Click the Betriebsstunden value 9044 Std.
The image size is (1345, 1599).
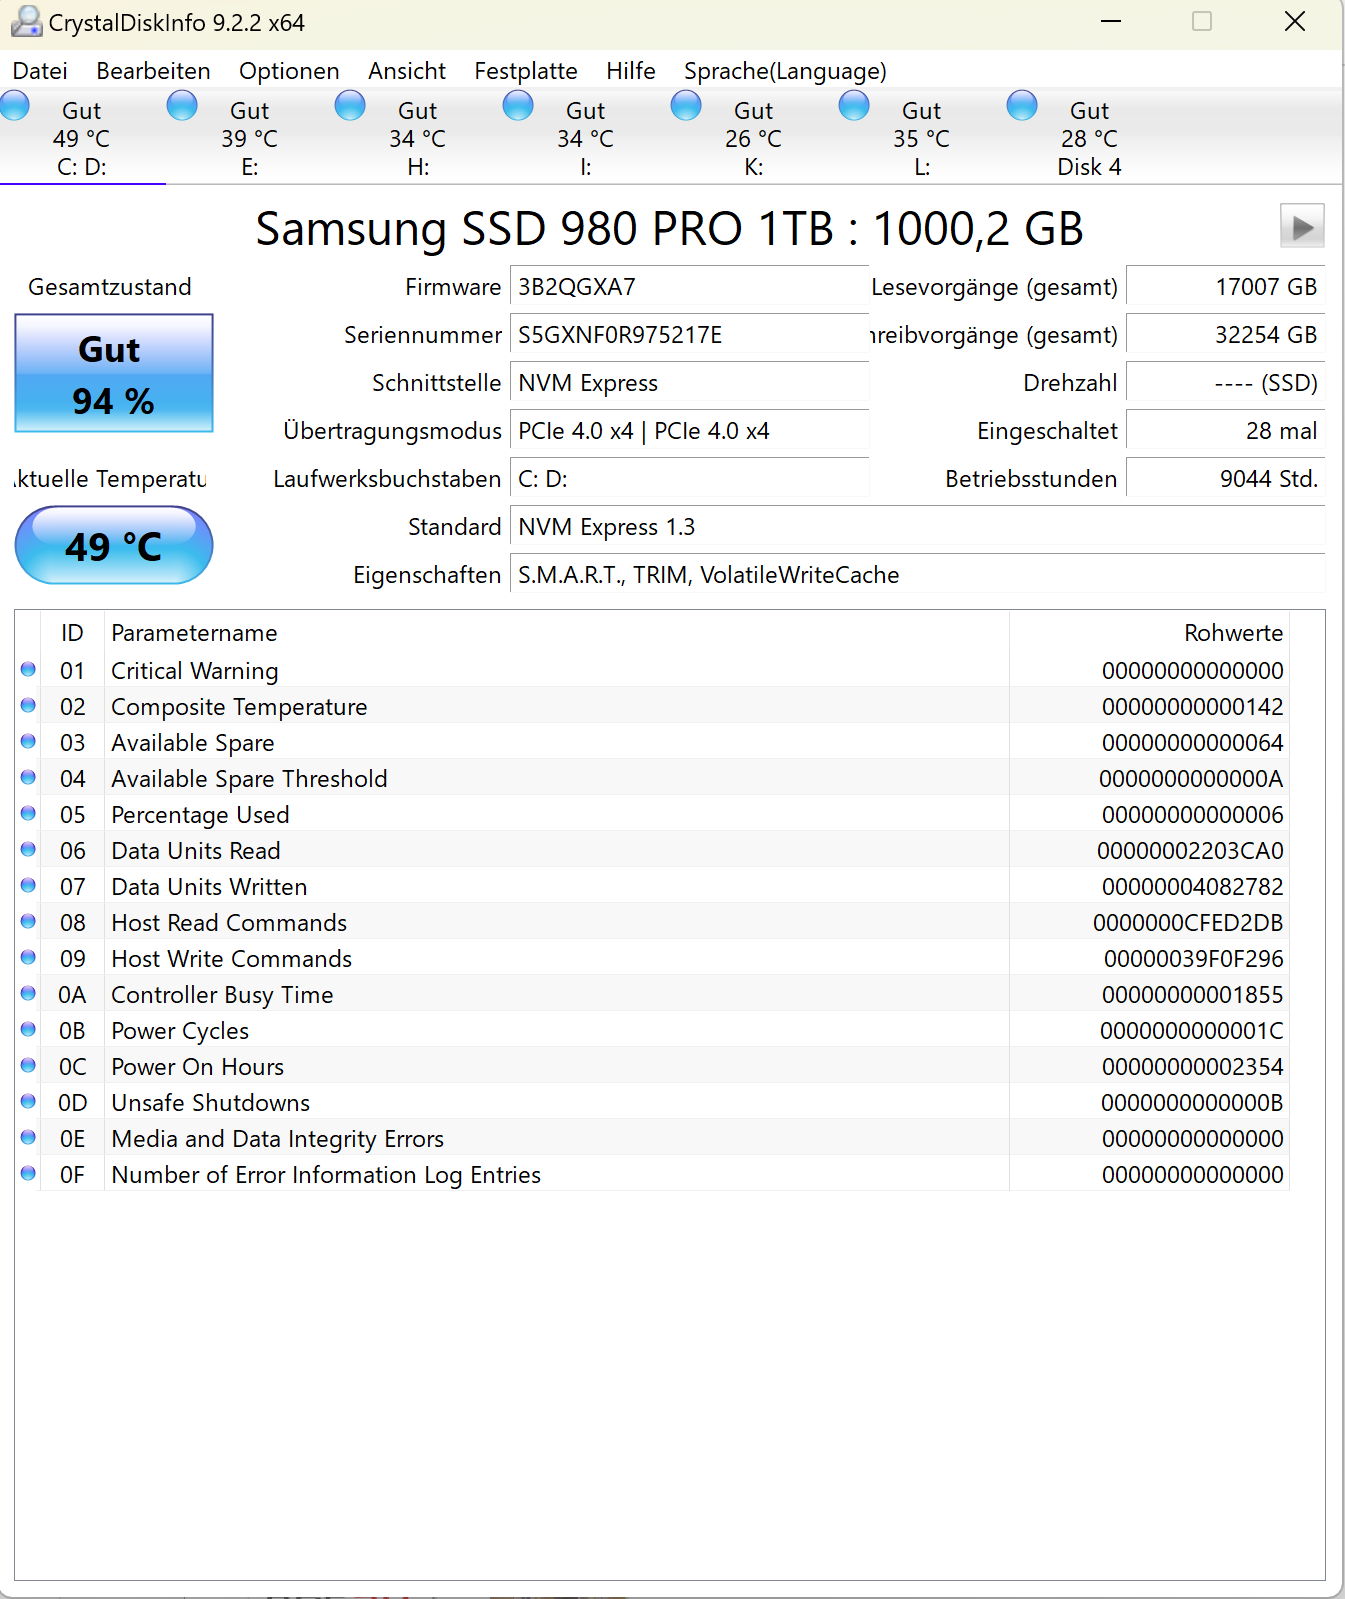click(1226, 479)
